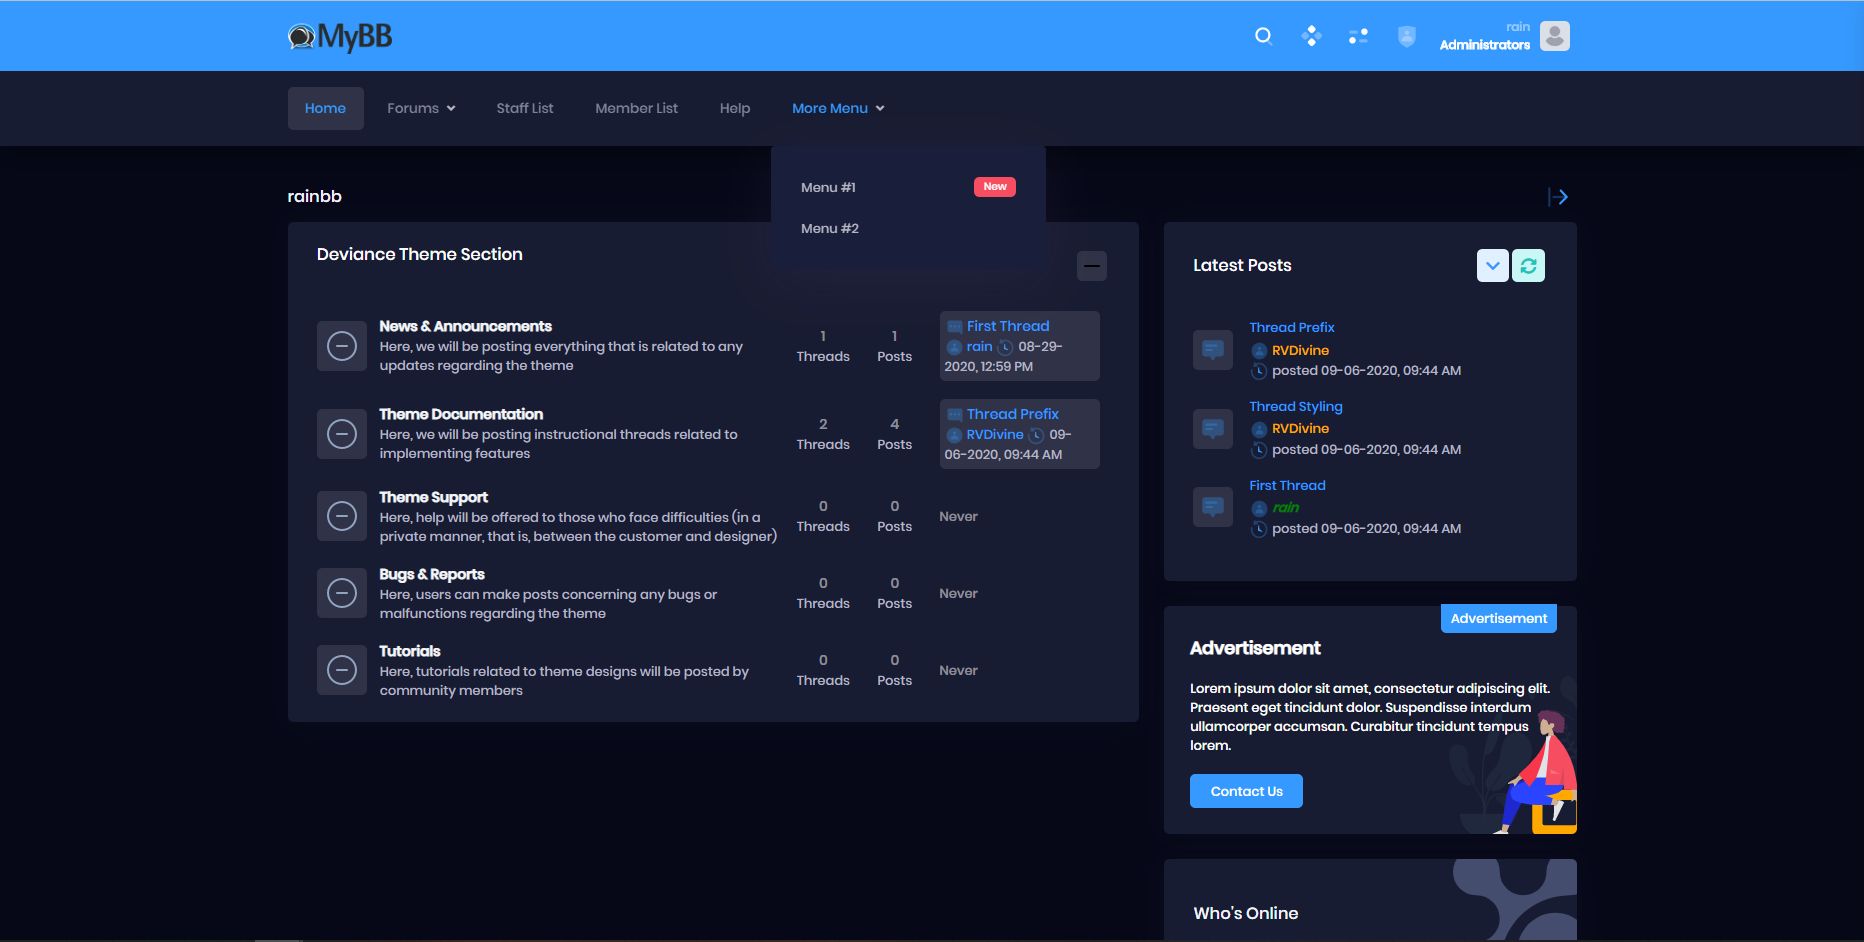This screenshot has height=942, width=1864.
Task: Expand the Forums dropdown menu
Action: (x=421, y=108)
